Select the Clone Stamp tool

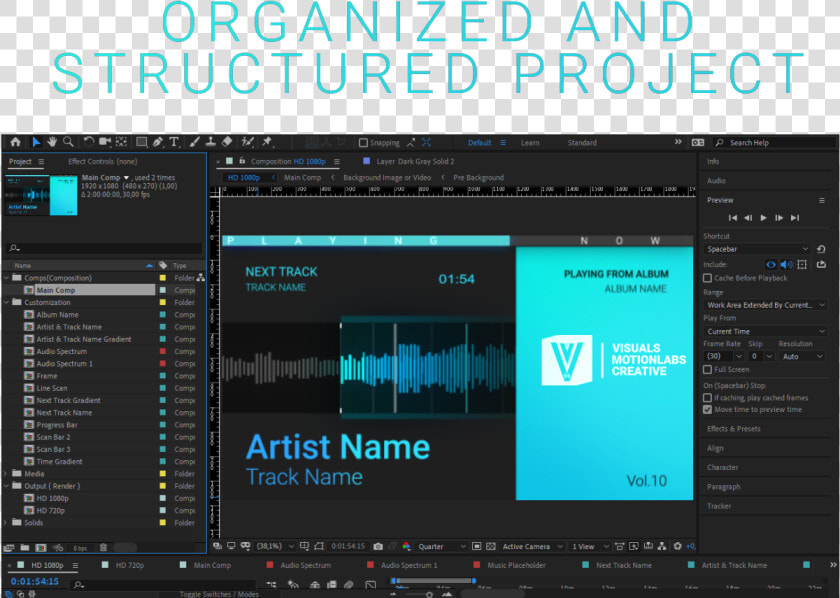tap(211, 142)
